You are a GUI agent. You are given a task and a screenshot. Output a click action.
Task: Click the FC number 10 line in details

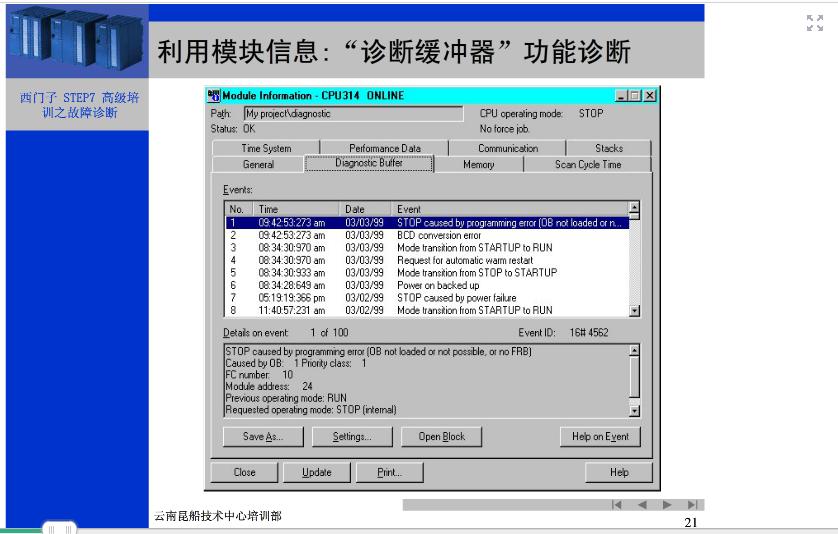coord(259,375)
